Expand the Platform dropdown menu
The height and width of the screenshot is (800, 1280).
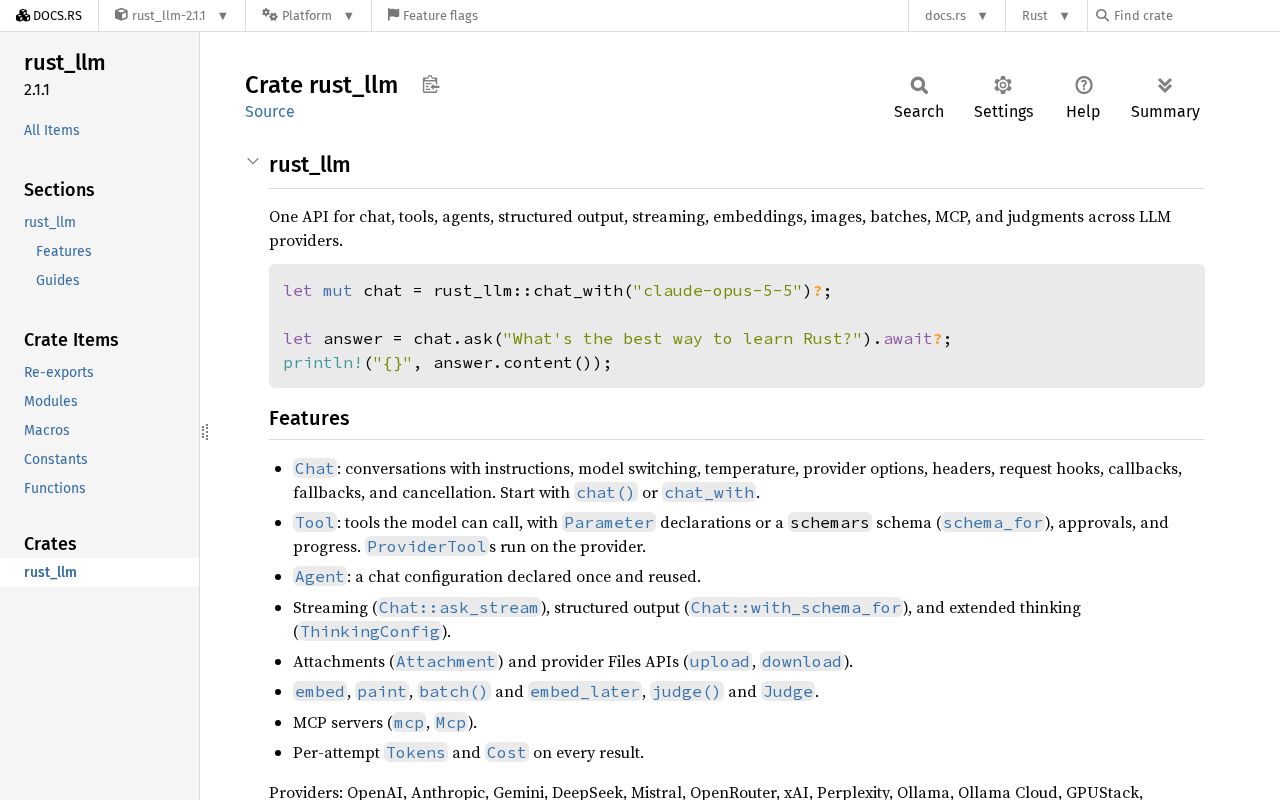pos(308,15)
